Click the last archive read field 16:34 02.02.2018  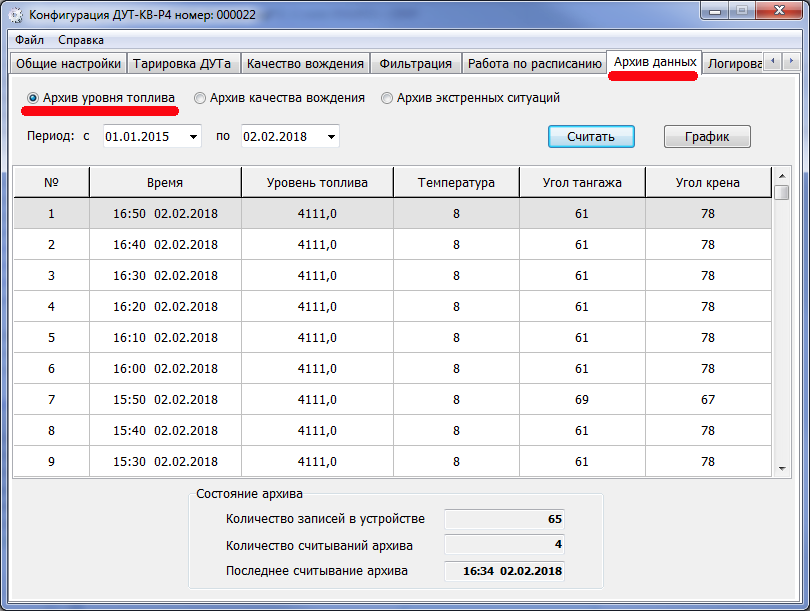click(504, 571)
